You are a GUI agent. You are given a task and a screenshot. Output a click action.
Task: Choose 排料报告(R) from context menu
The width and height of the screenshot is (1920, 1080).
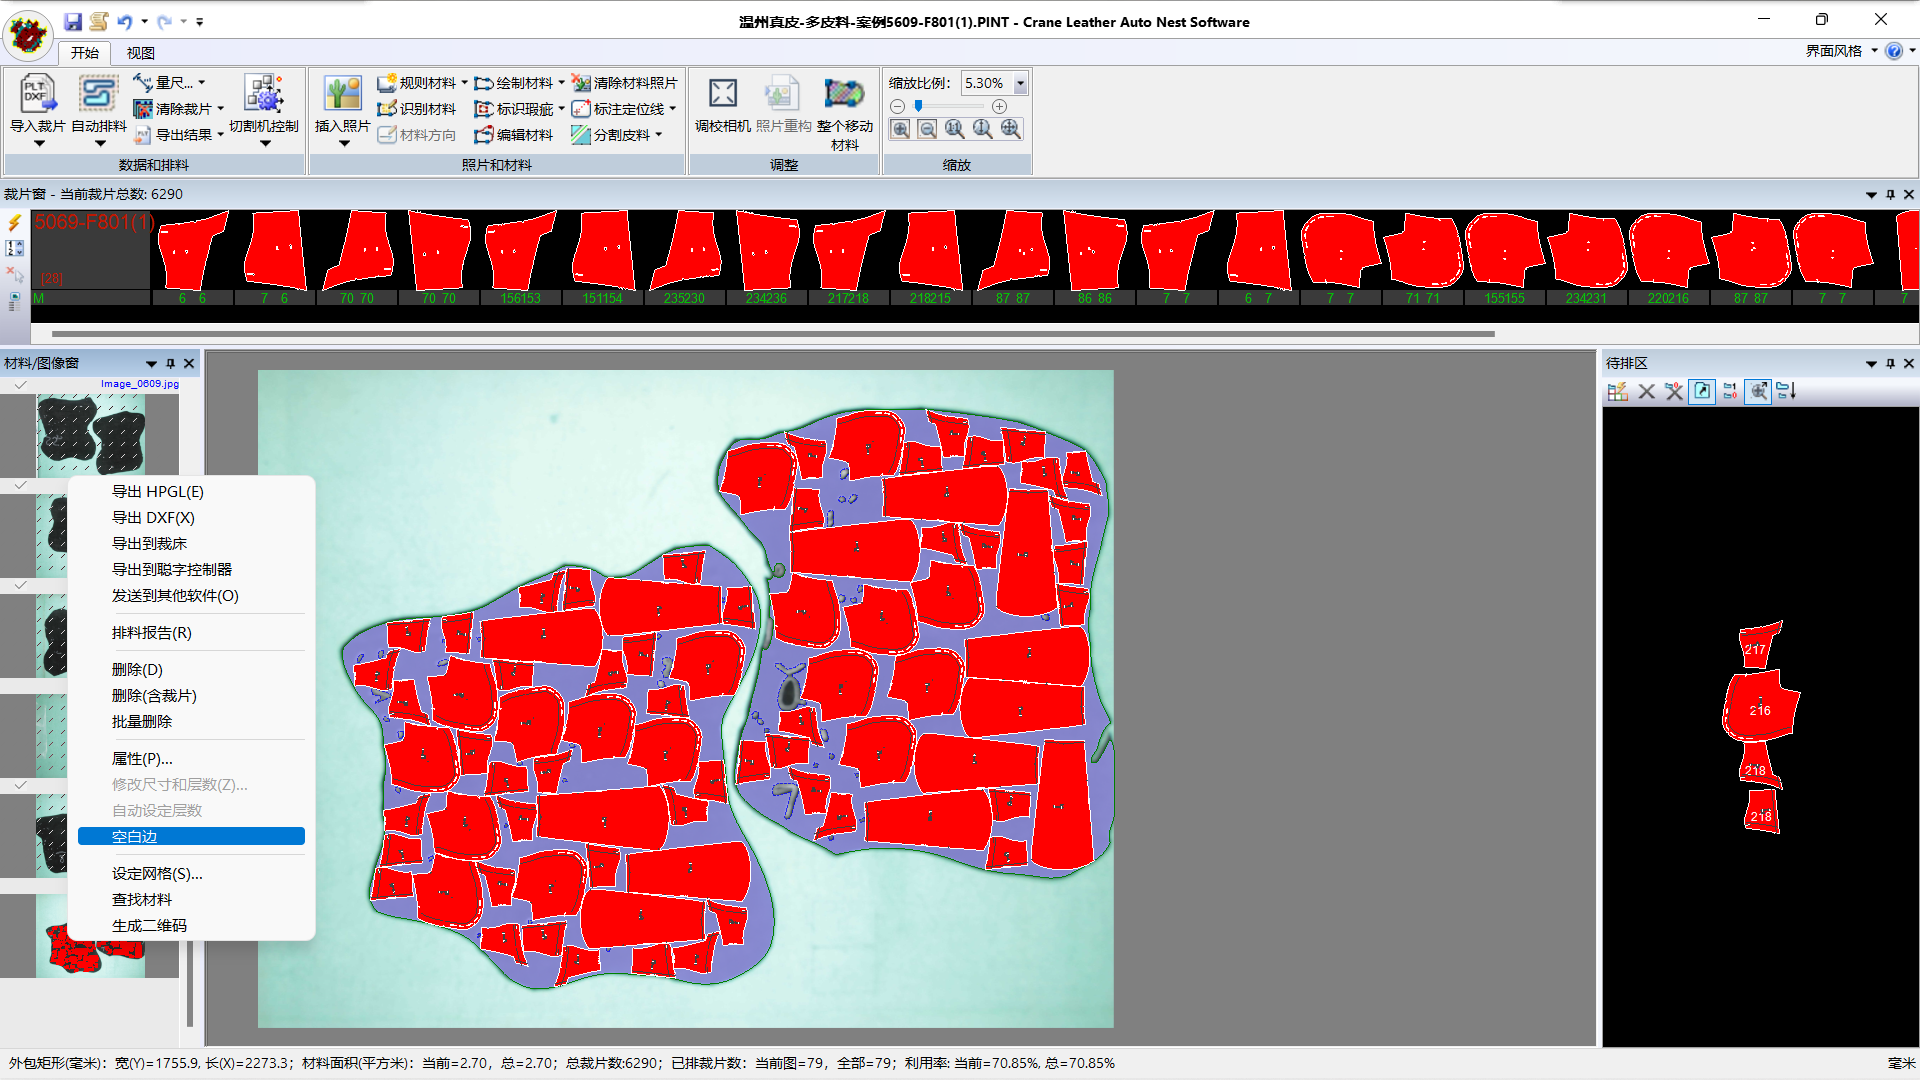click(x=191, y=632)
